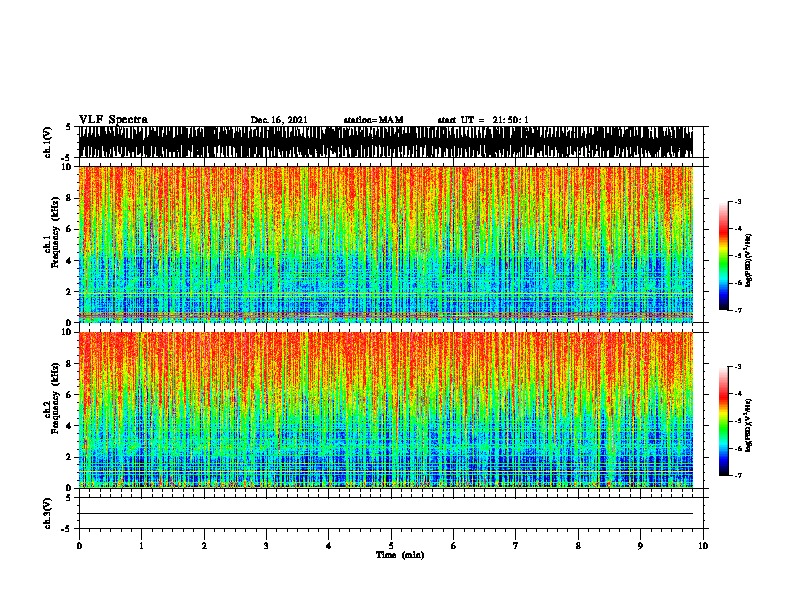Click the '6' tick on the time axis

454,546
